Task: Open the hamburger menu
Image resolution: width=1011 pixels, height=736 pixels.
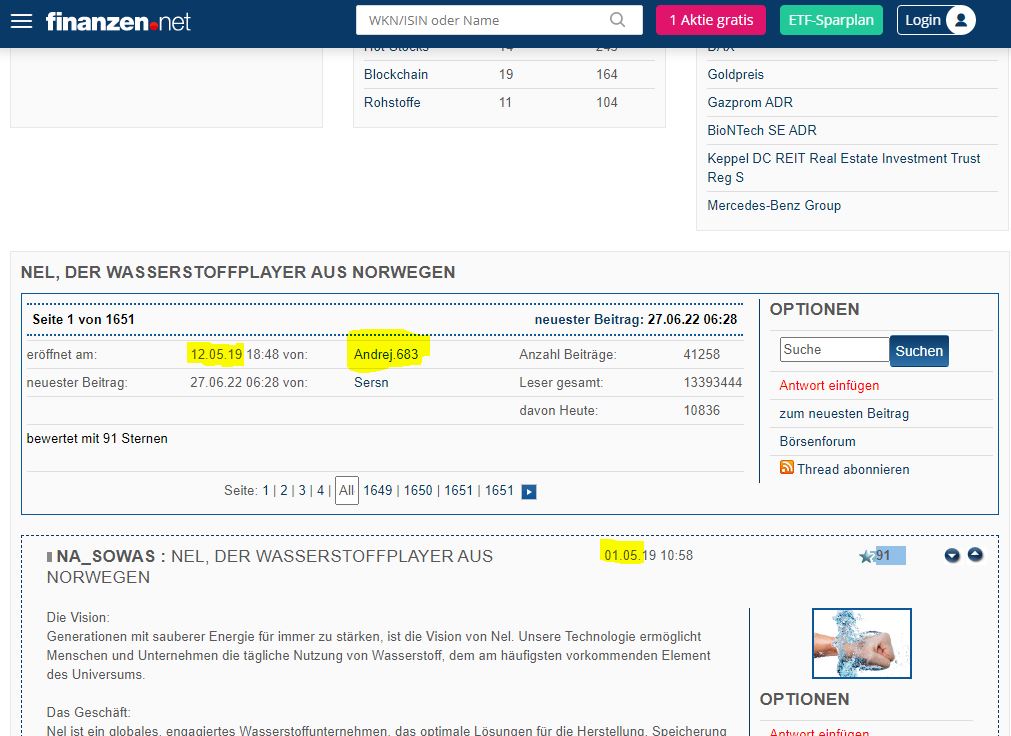Action: click(21, 21)
